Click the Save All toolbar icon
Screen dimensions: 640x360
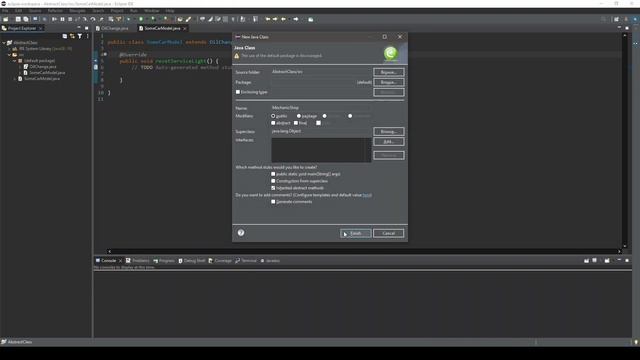coord(26,19)
